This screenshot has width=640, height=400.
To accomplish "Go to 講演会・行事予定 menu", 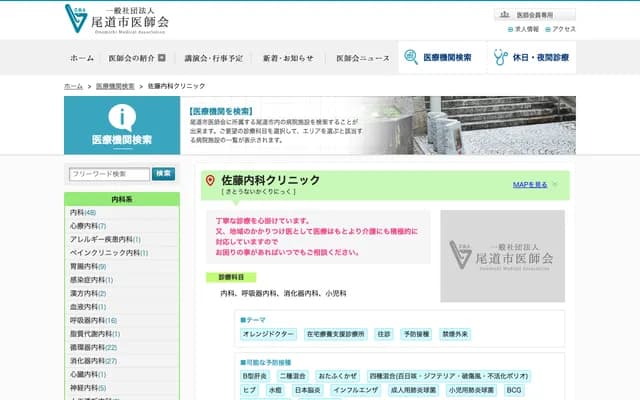I will (x=214, y=58).
